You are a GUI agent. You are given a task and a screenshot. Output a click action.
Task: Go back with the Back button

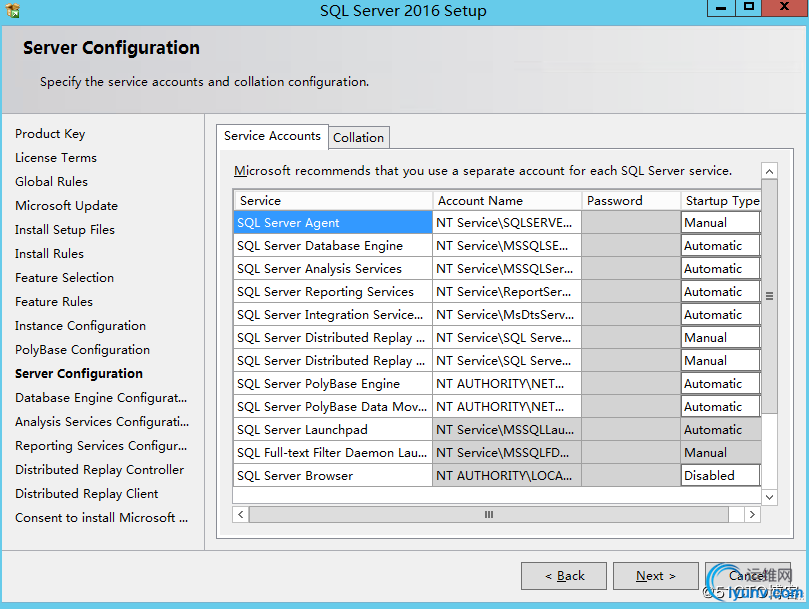[x=564, y=575]
